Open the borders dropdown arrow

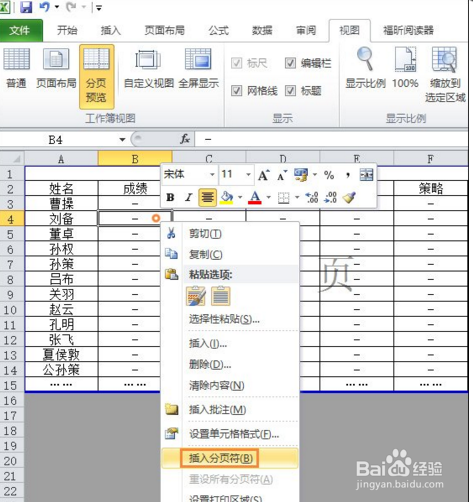click(x=297, y=197)
